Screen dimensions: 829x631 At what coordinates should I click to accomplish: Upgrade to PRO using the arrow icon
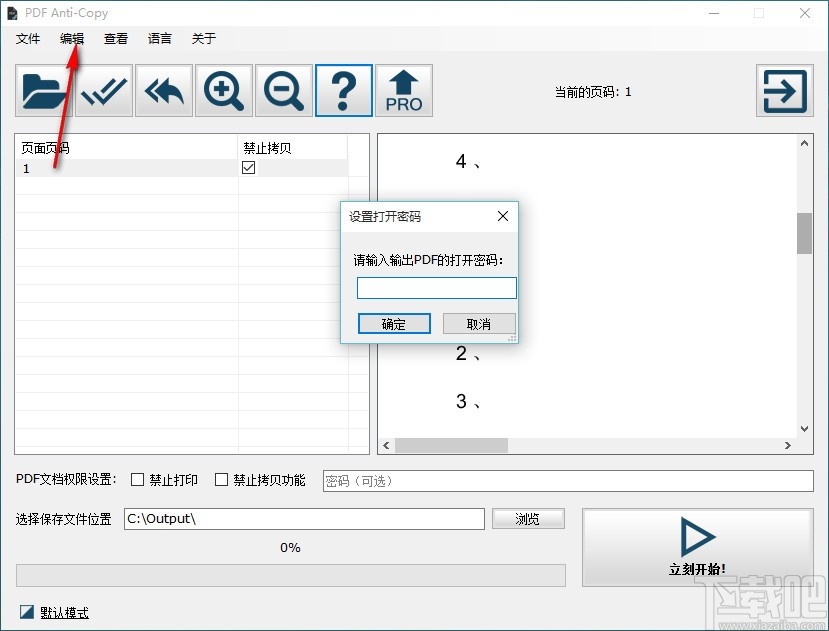[404, 90]
